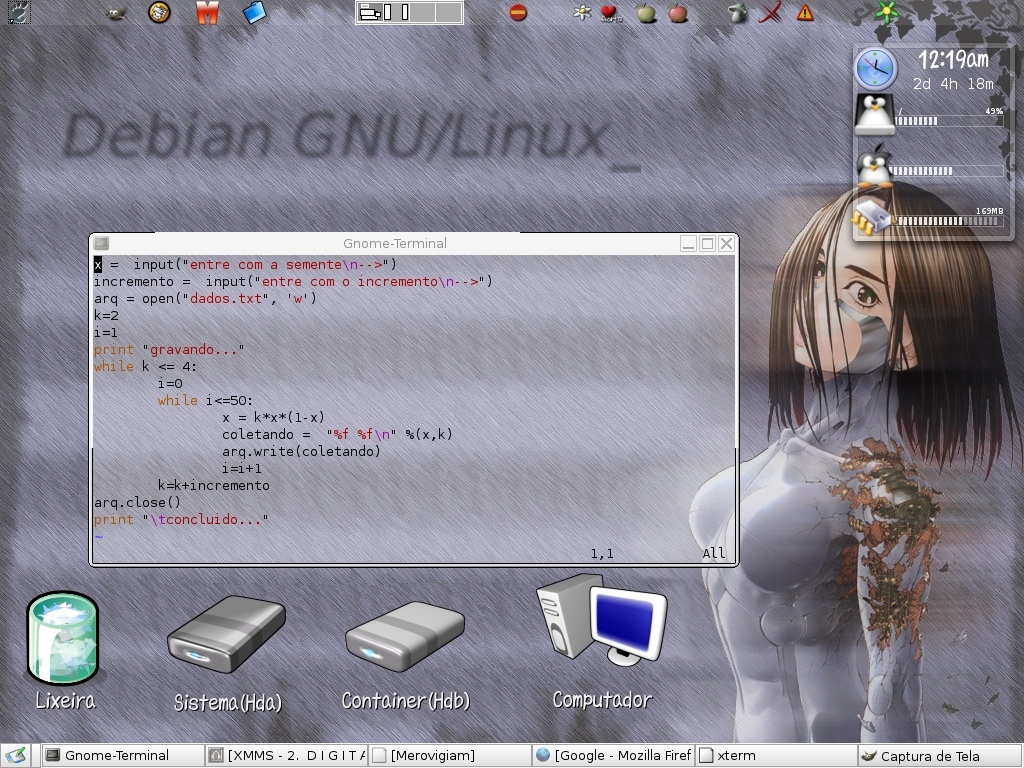1024x768 pixels.
Task: Click the white daisy flower icon
Action: [x=582, y=12]
